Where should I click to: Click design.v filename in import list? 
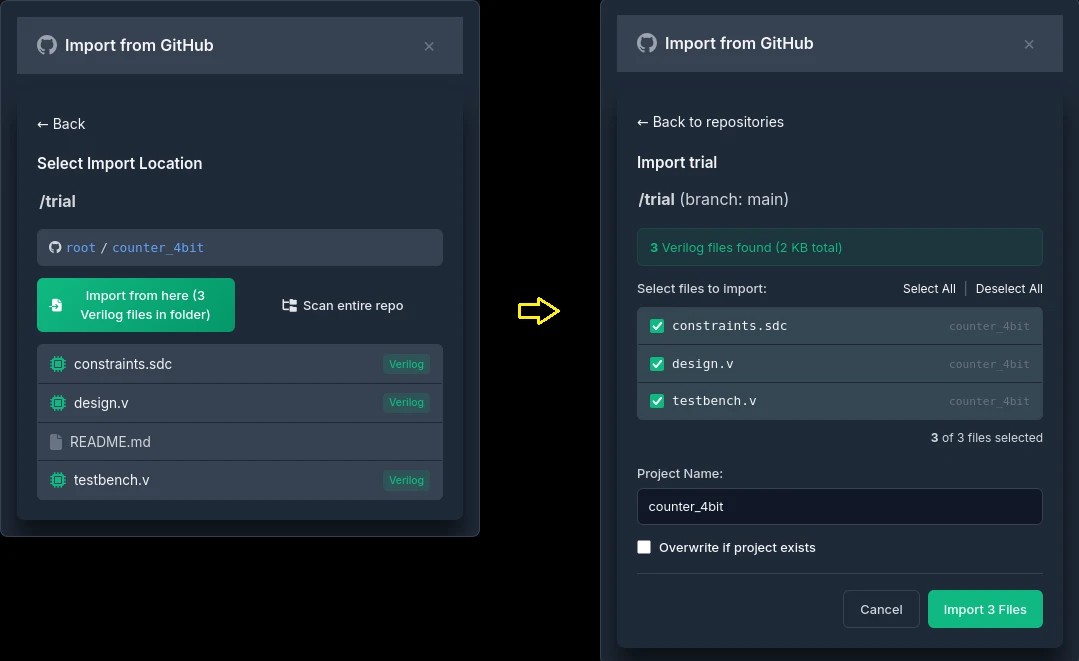tap(703, 364)
